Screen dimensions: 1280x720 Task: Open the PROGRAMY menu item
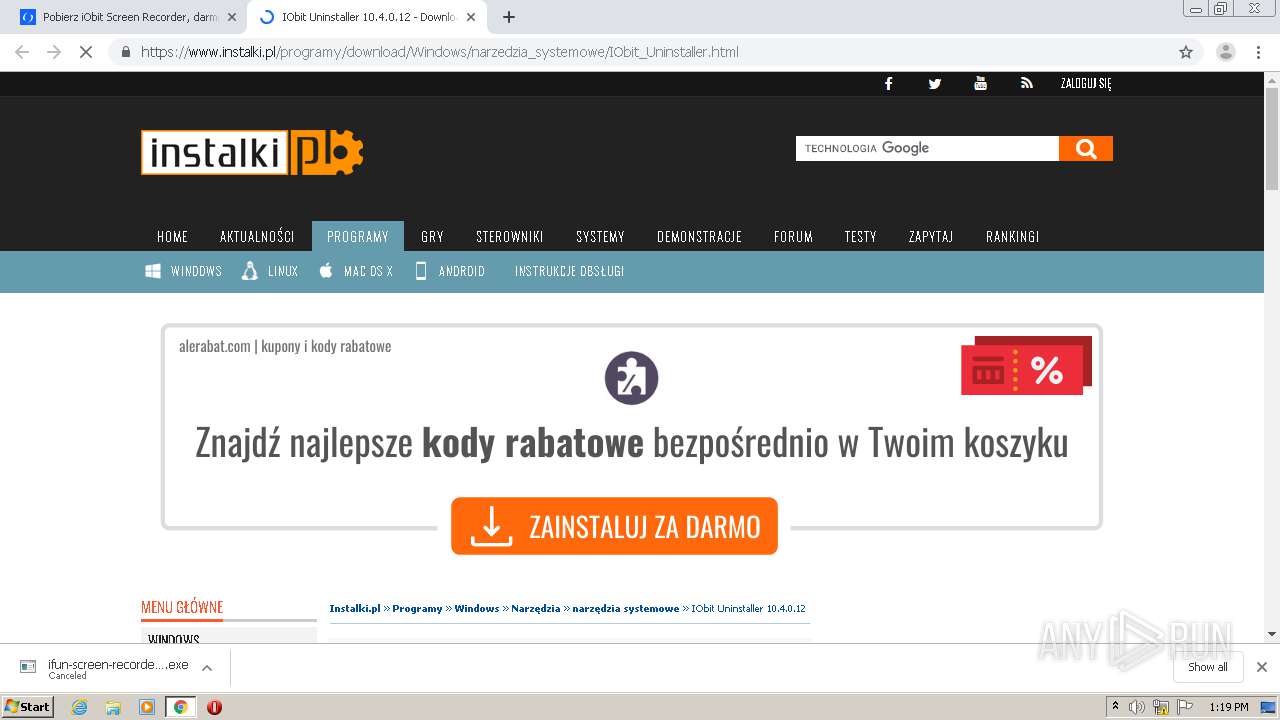(358, 237)
